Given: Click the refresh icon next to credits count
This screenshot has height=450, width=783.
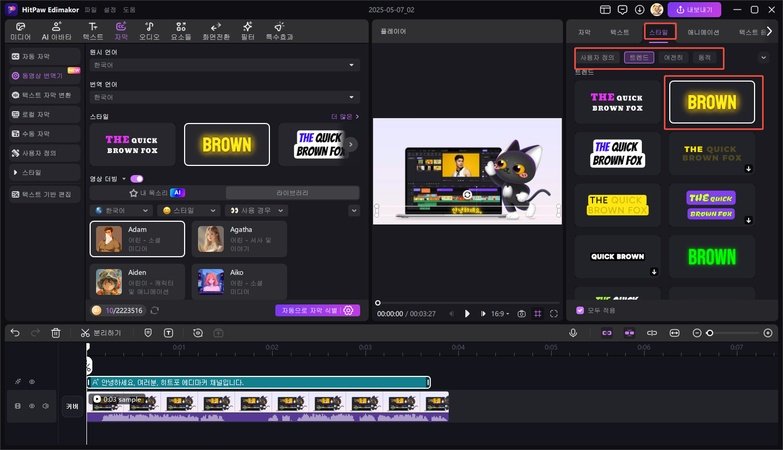Looking at the screenshot, I should point(155,310).
